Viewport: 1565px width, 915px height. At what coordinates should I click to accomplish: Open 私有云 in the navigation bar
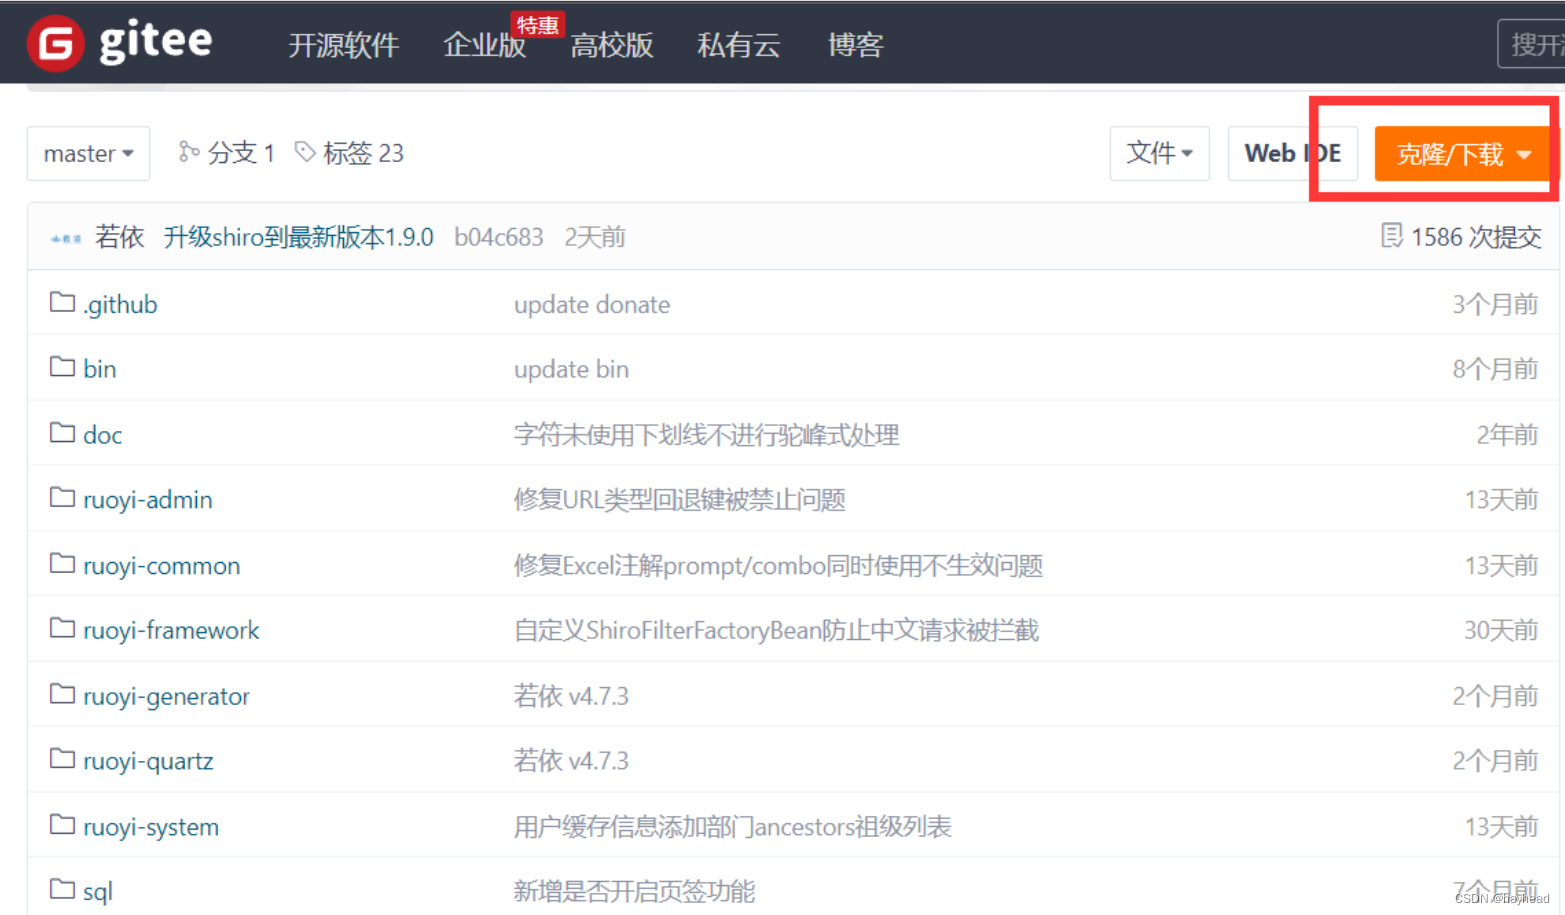pyautogui.click(x=738, y=45)
